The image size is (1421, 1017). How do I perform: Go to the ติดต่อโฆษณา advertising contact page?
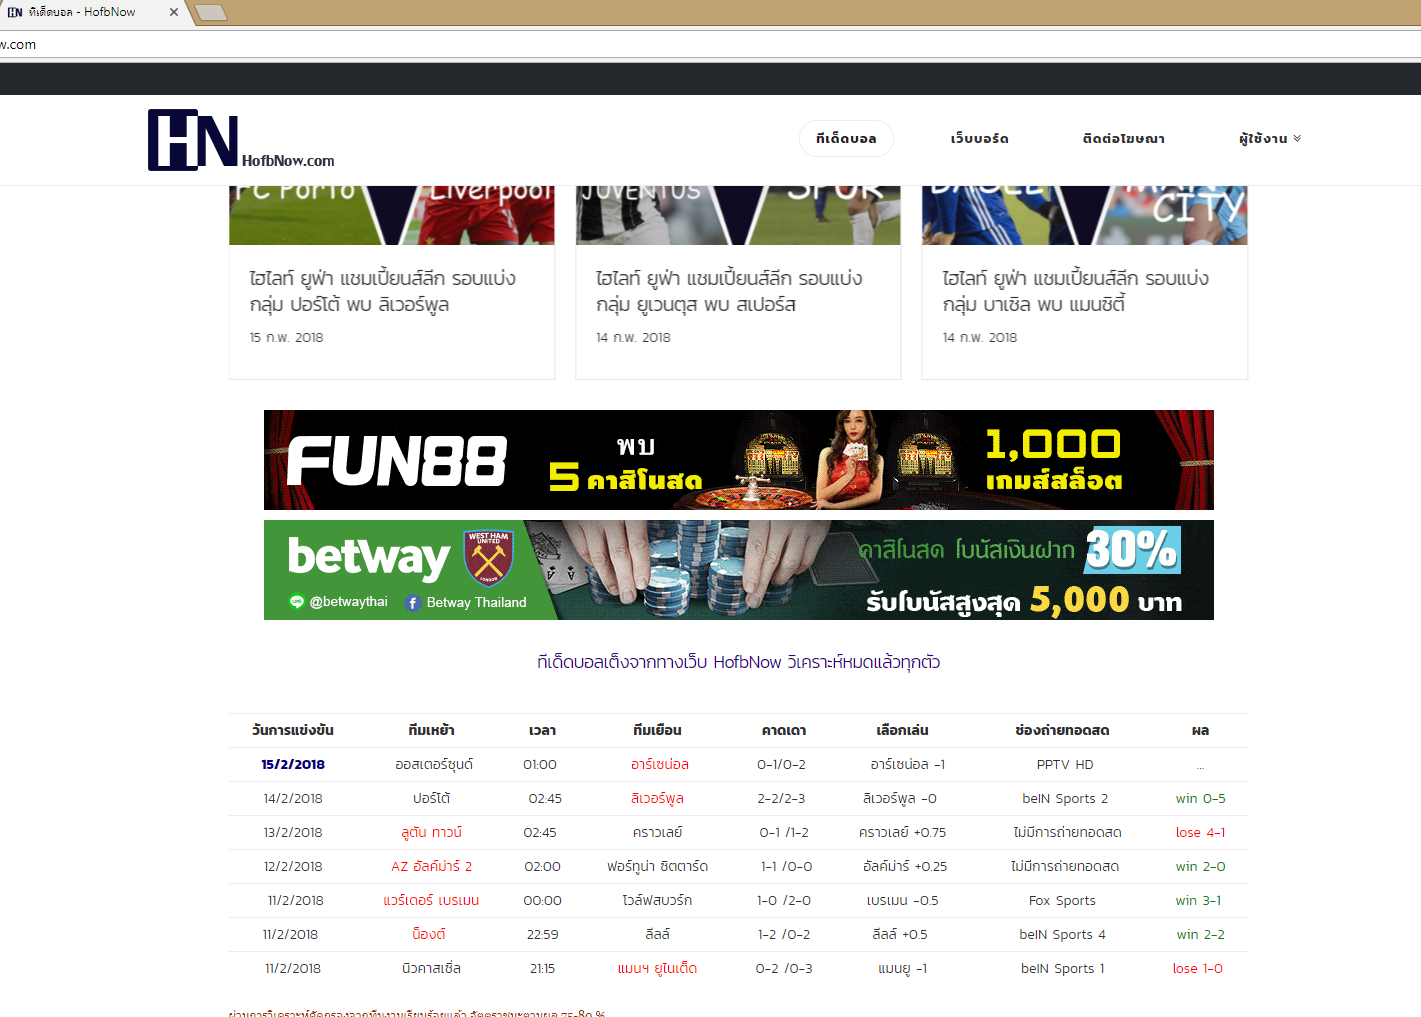pyautogui.click(x=1123, y=139)
